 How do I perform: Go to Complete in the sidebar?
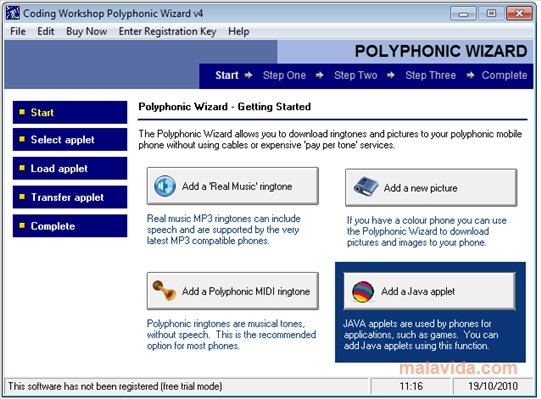click(70, 226)
